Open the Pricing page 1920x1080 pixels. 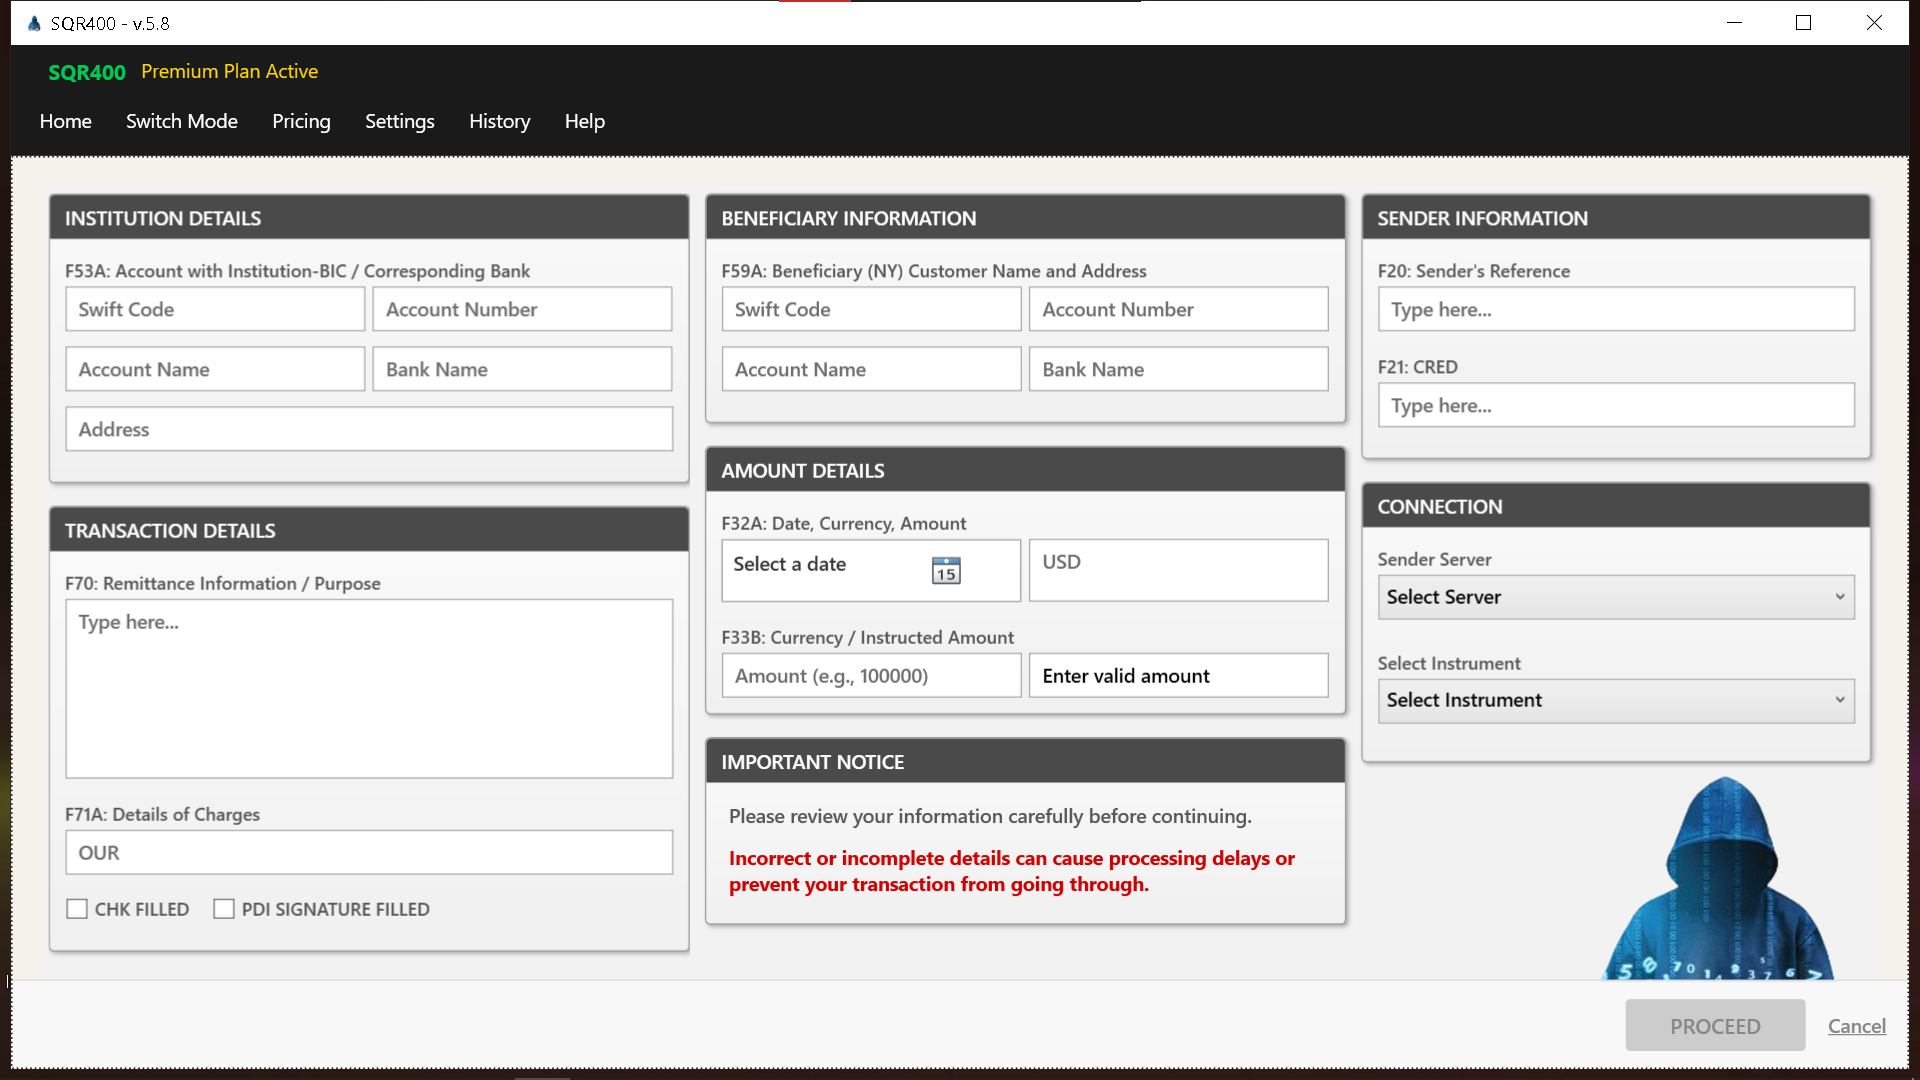click(301, 121)
